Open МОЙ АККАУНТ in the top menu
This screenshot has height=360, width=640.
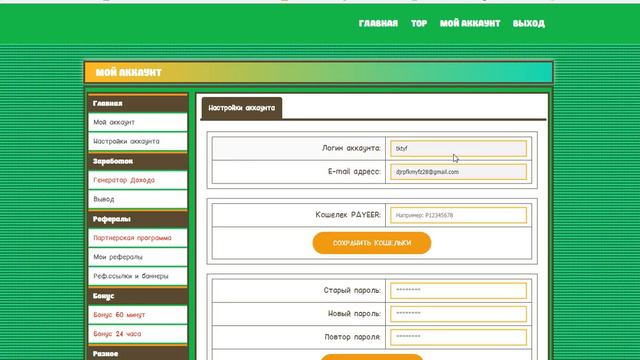tap(470, 23)
